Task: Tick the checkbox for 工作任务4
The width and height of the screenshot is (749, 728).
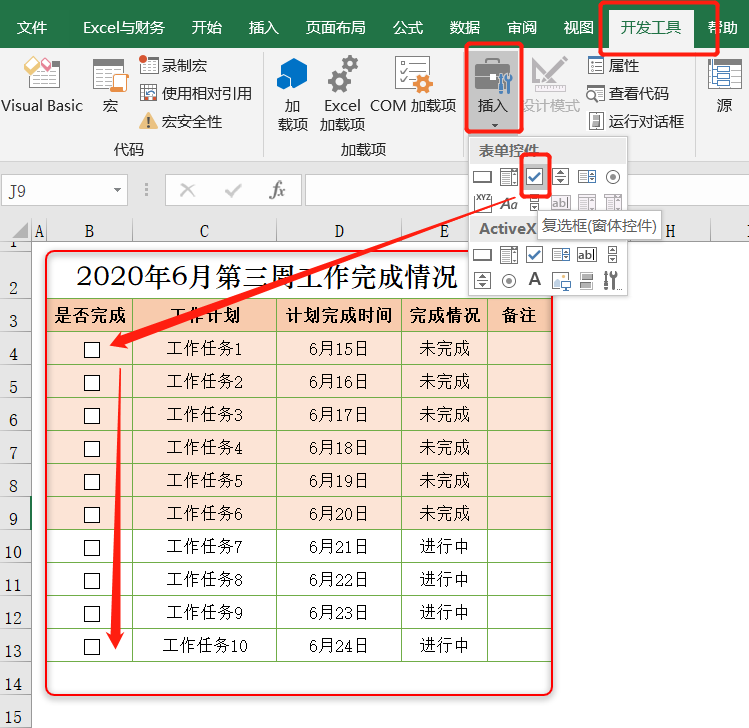Action: click(x=92, y=449)
